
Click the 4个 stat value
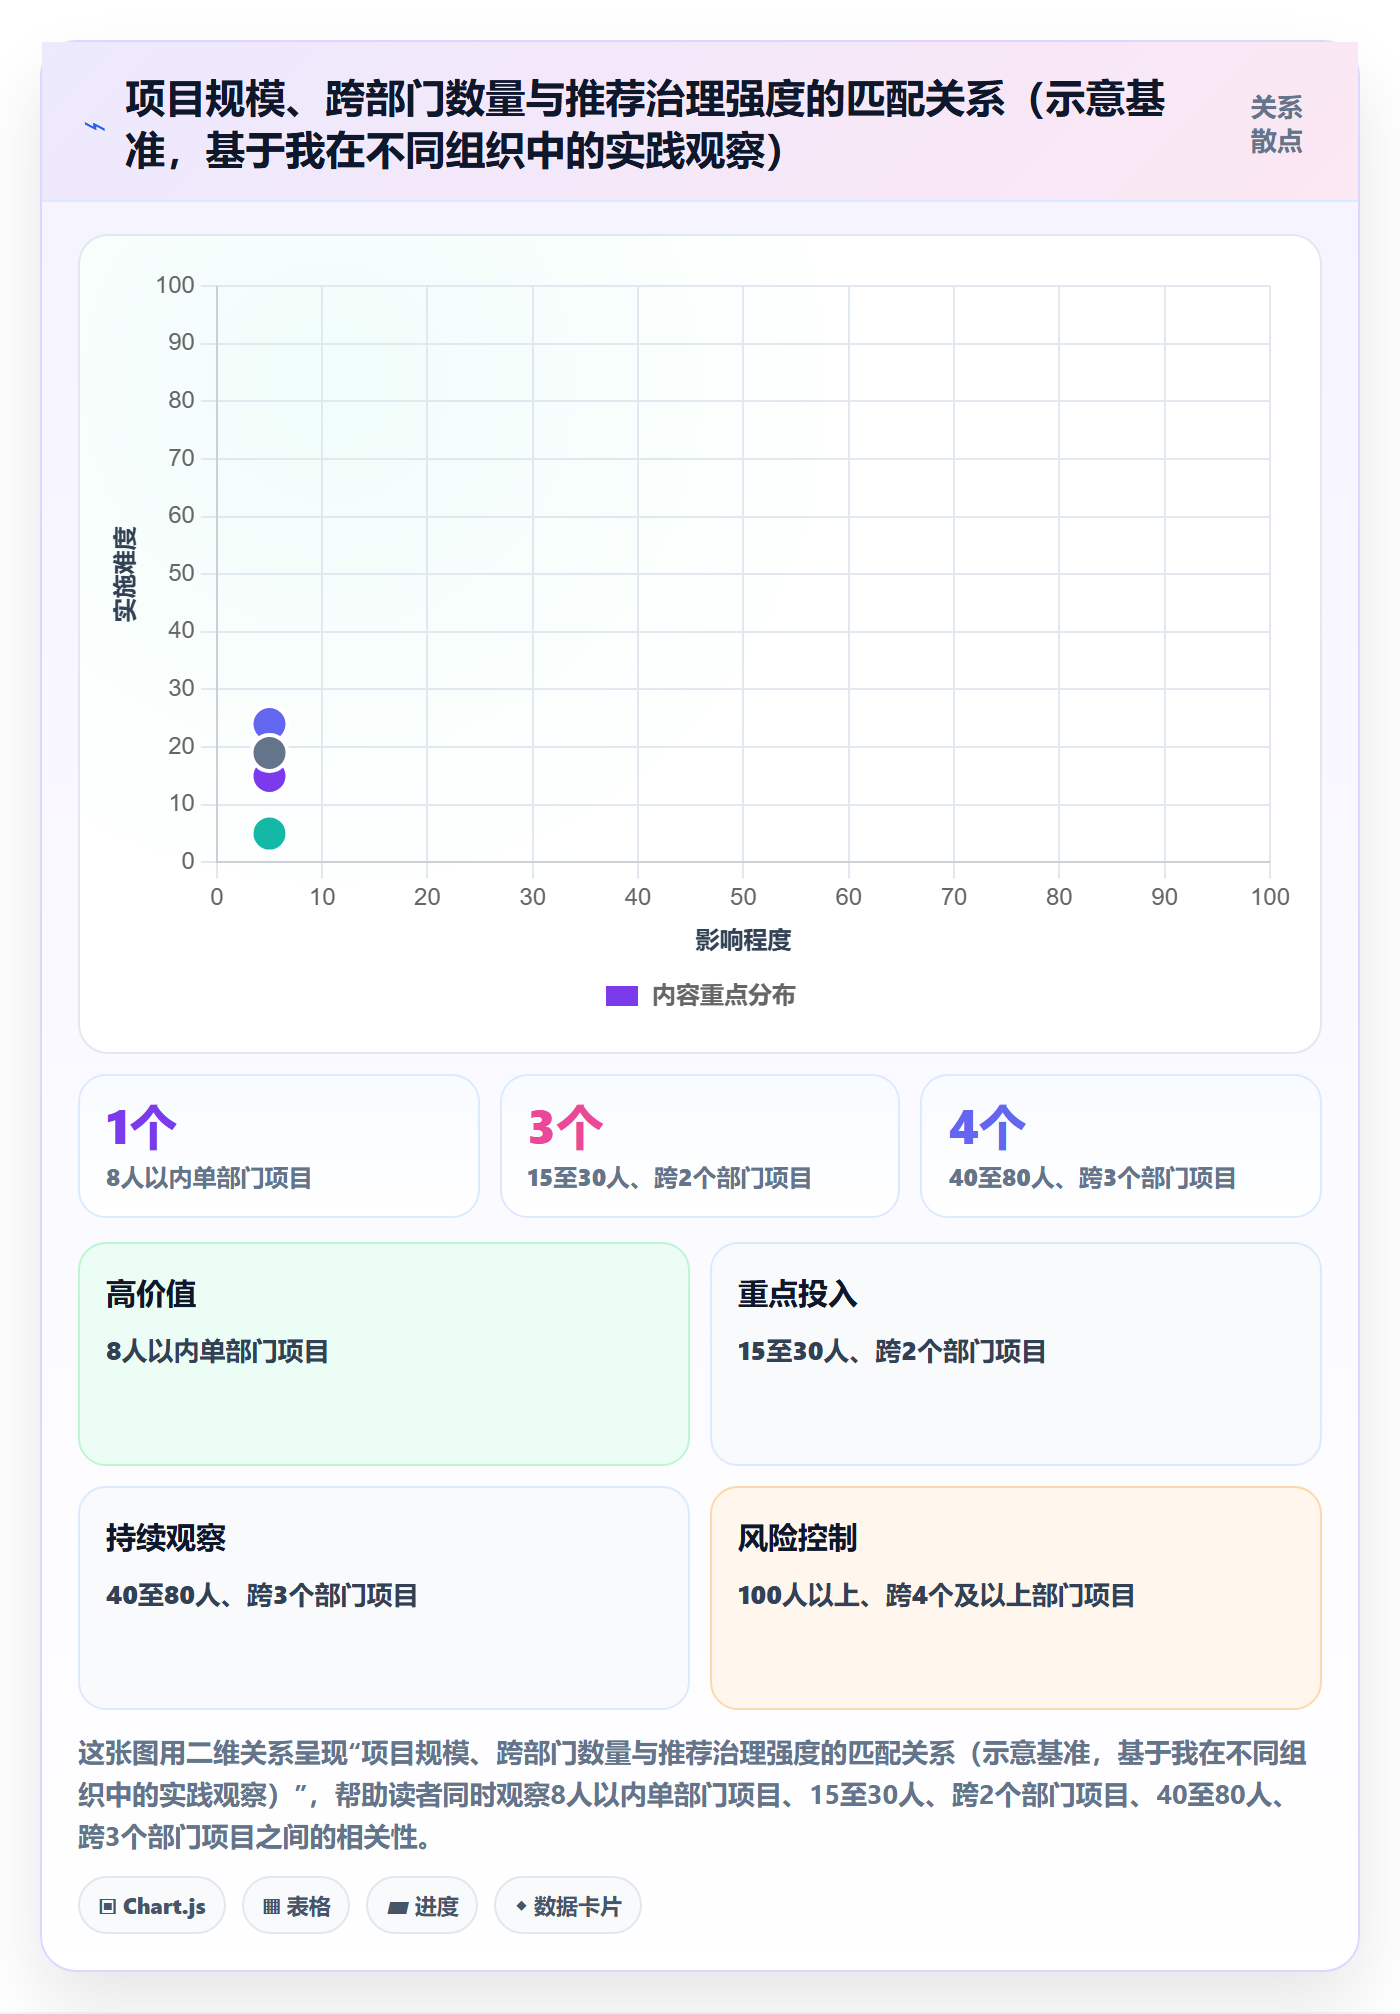tap(988, 1128)
